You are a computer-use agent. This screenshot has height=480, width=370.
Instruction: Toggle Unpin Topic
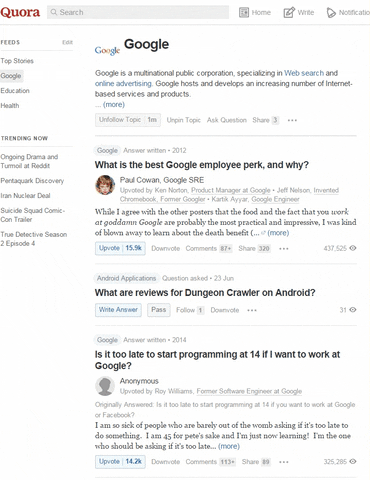point(184,120)
